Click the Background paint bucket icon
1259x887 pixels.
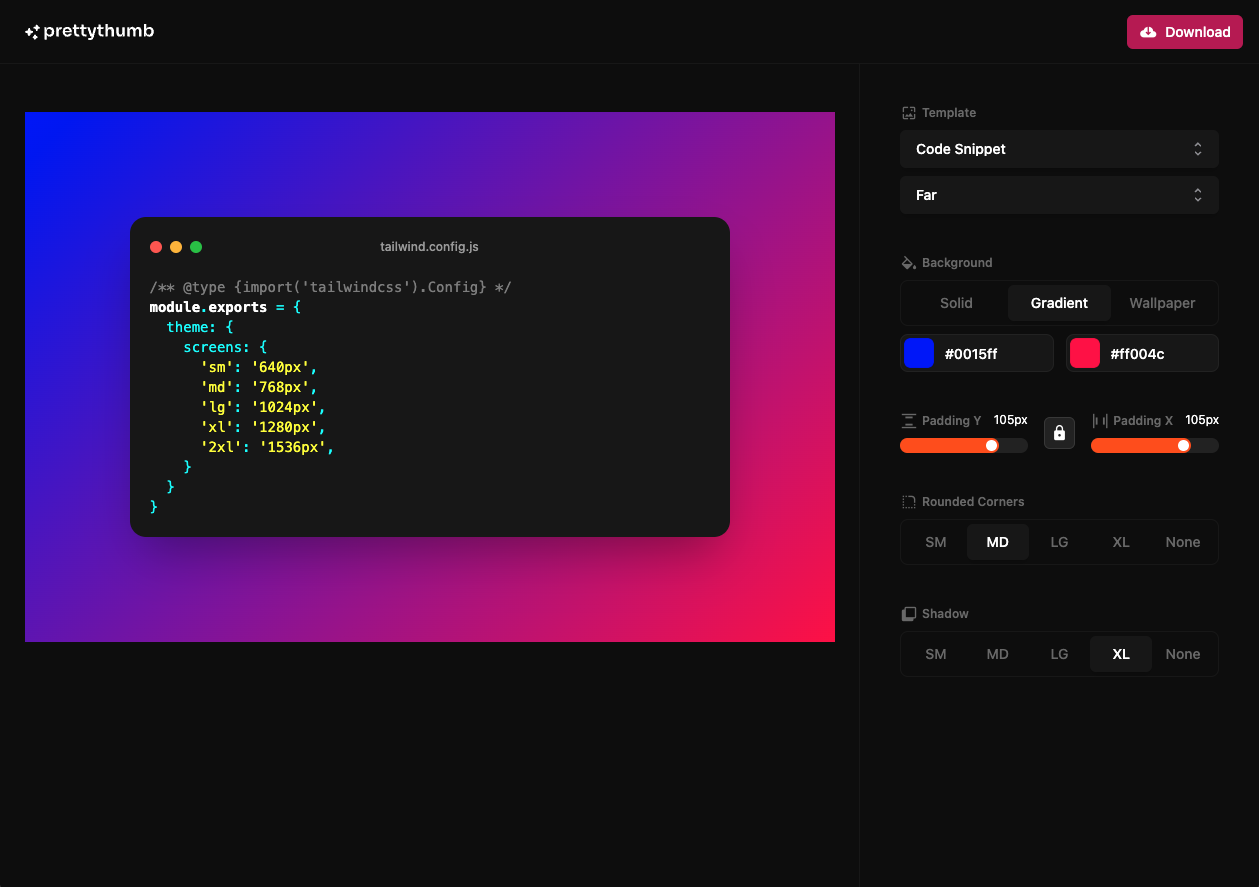click(x=909, y=263)
